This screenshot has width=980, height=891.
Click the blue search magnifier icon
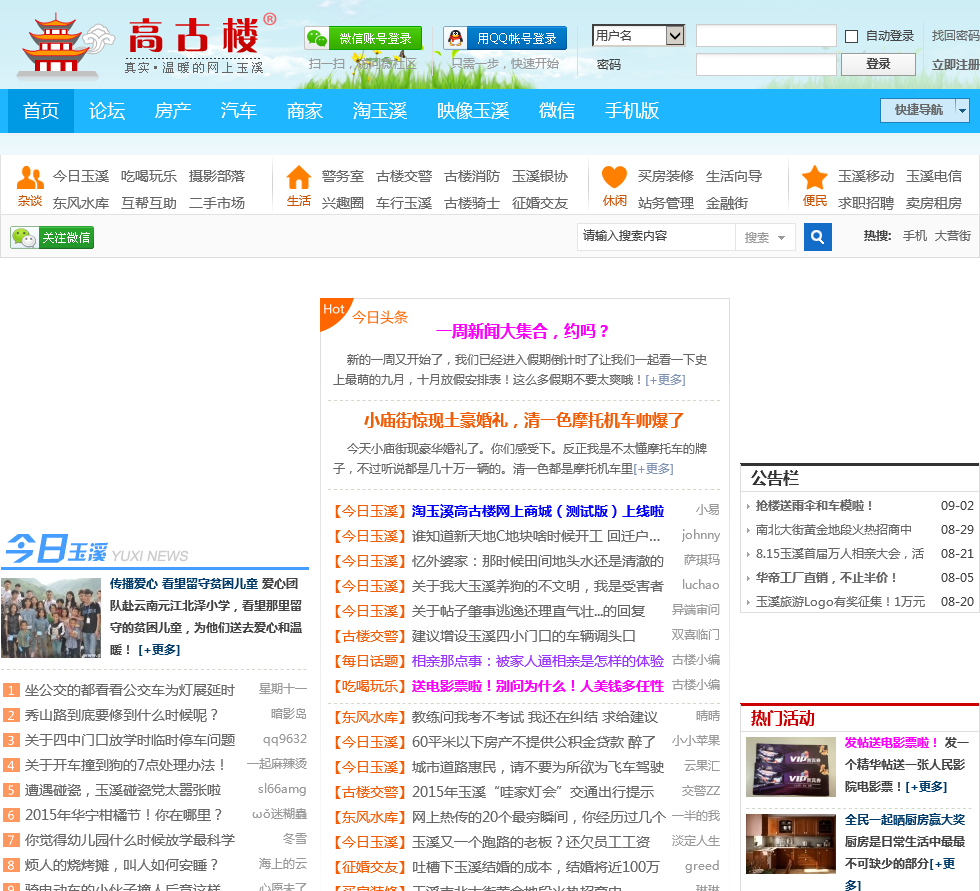tap(818, 237)
